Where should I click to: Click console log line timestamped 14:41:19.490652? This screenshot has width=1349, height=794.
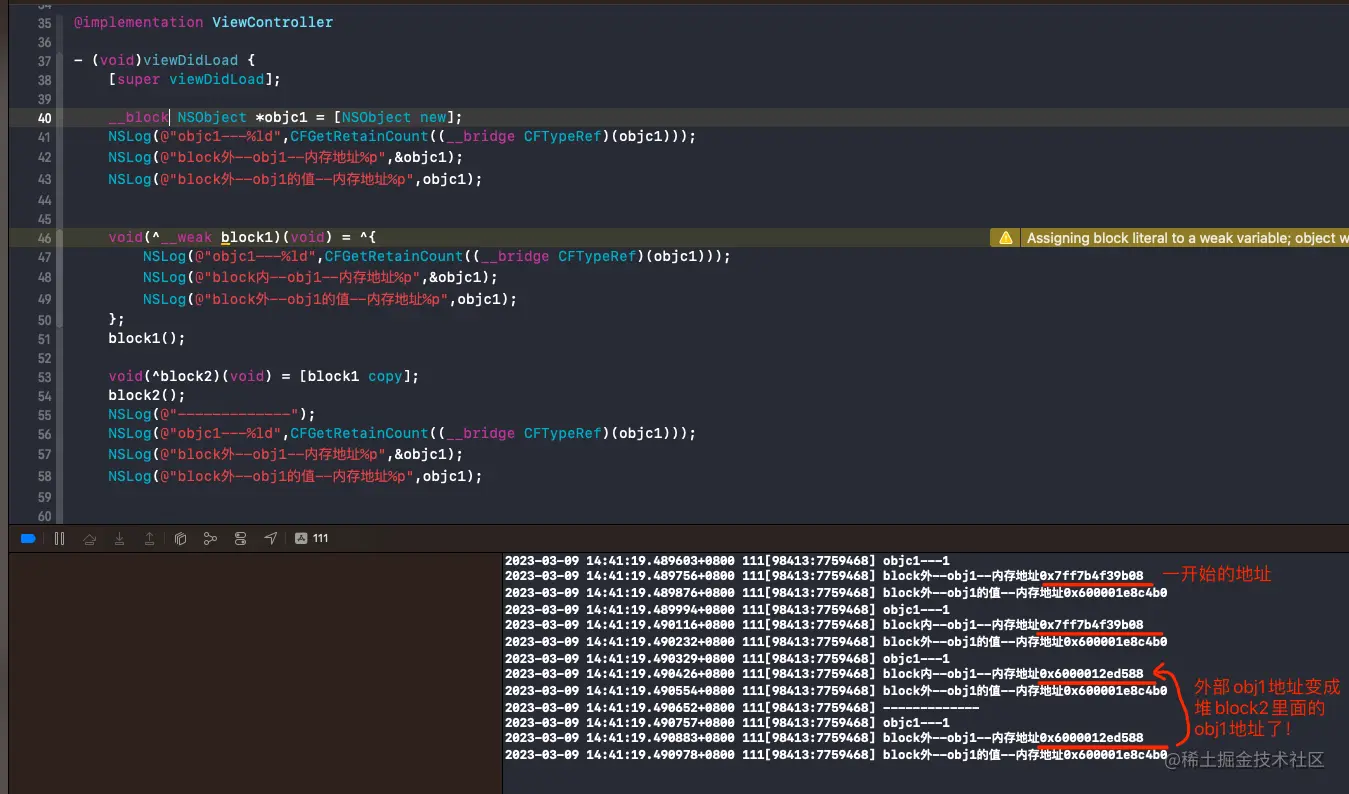point(742,707)
